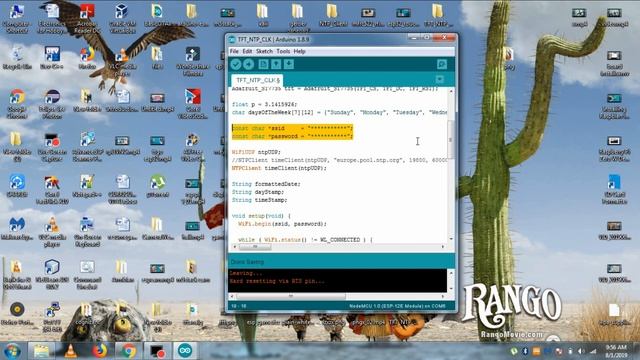Screen dimensions: 640x360
Task: Open Google Chrome from the taskbar
Action: 128,351
